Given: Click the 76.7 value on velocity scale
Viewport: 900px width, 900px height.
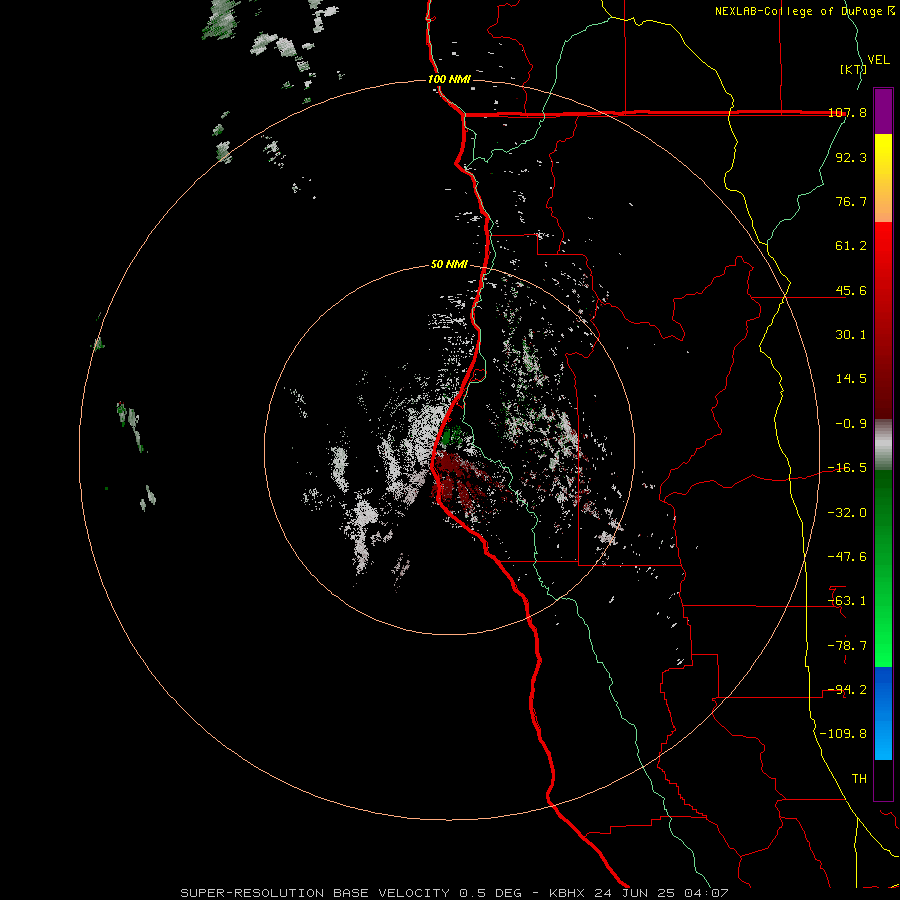Looking at the screenshot, I should (851, 201).
